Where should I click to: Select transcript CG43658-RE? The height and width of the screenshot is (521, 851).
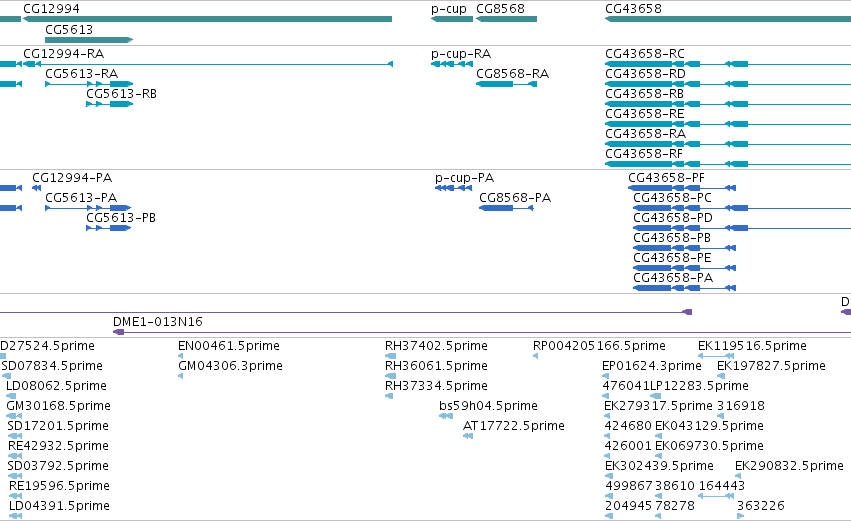645,114
